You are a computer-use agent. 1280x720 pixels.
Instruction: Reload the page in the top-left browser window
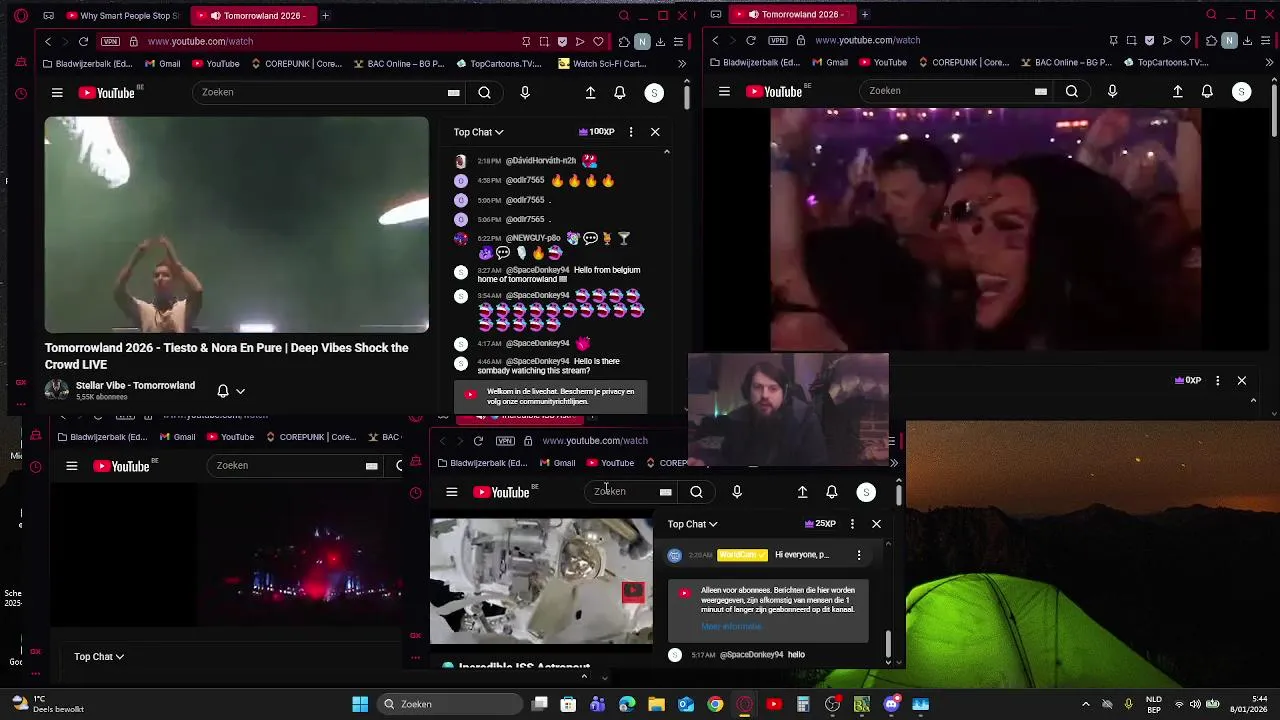(83, 41)
